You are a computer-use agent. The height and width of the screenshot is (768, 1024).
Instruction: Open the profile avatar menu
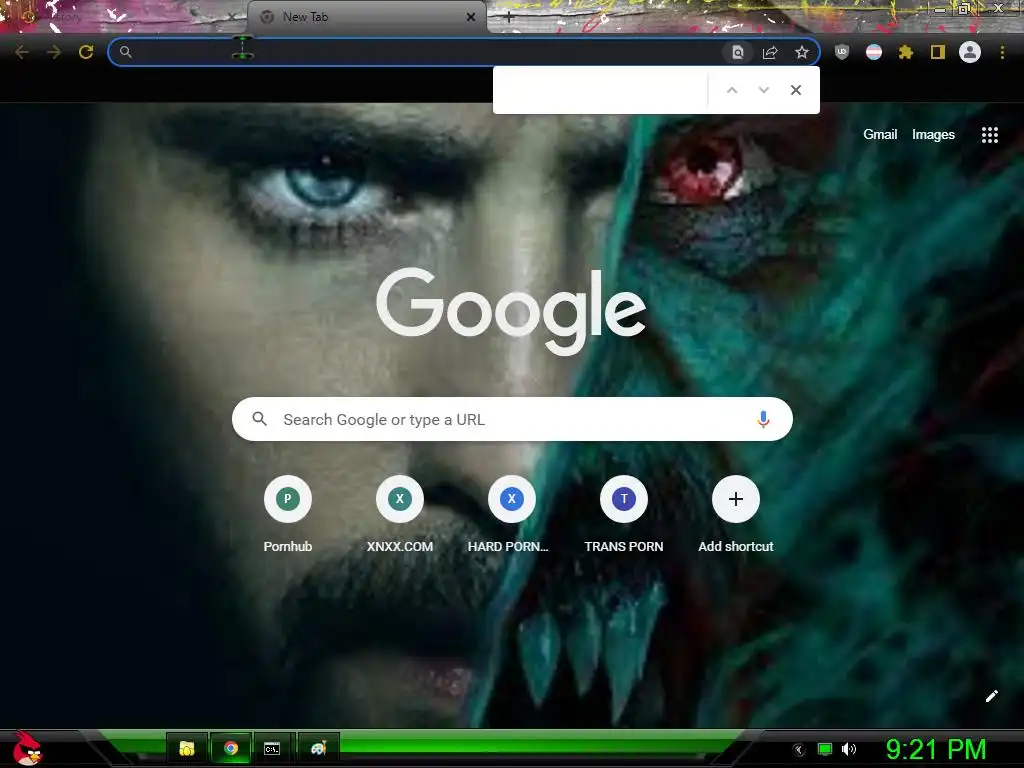970,52
